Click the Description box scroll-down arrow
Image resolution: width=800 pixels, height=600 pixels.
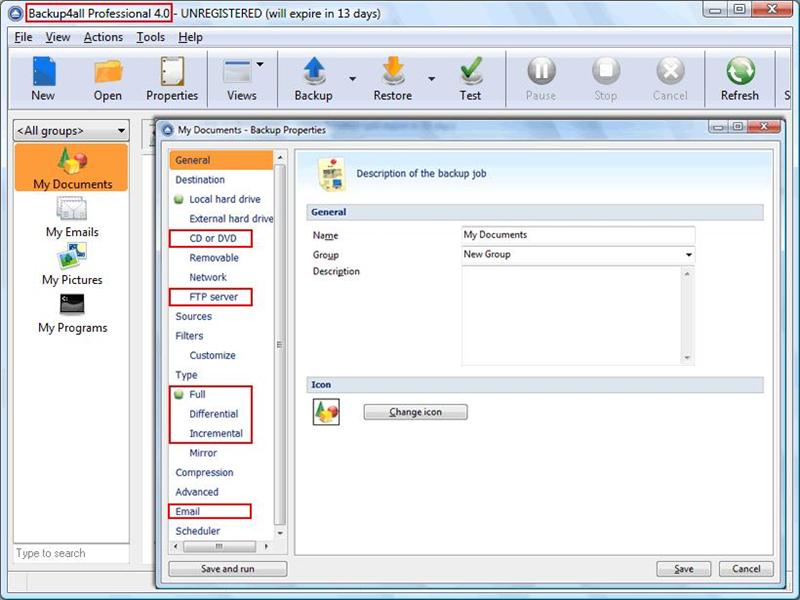687,358
